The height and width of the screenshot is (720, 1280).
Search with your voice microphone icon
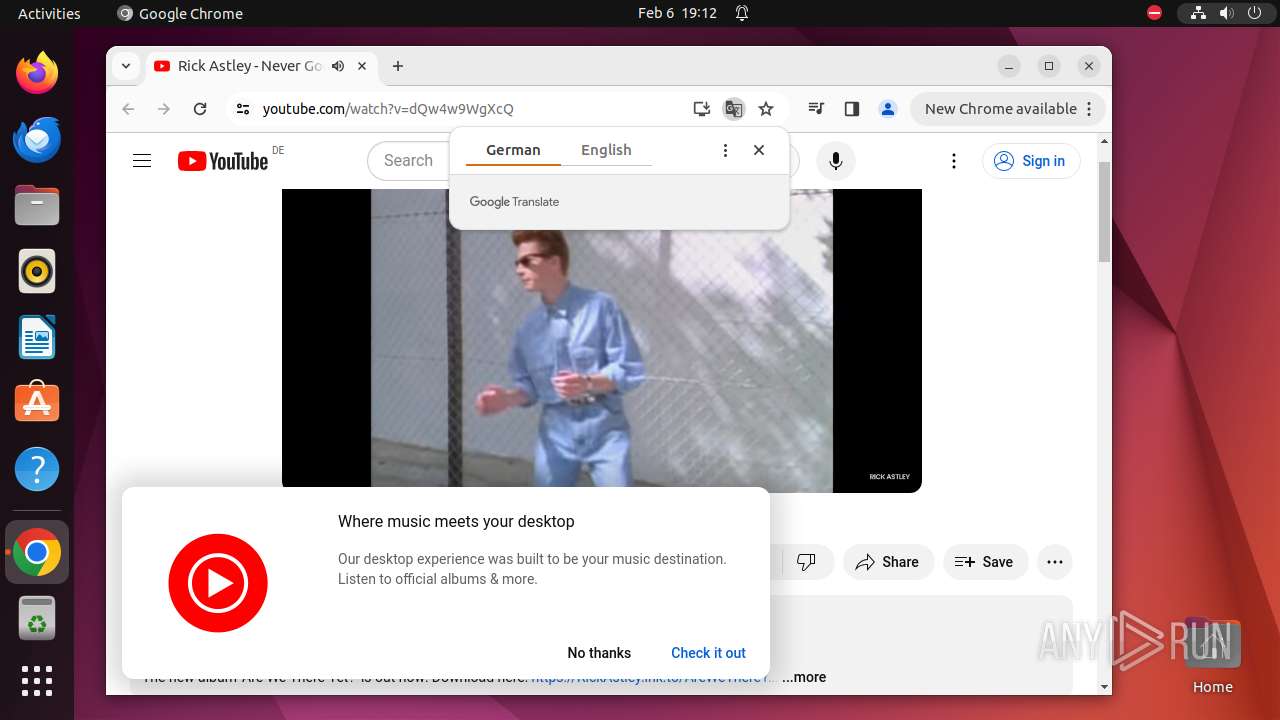836,161
